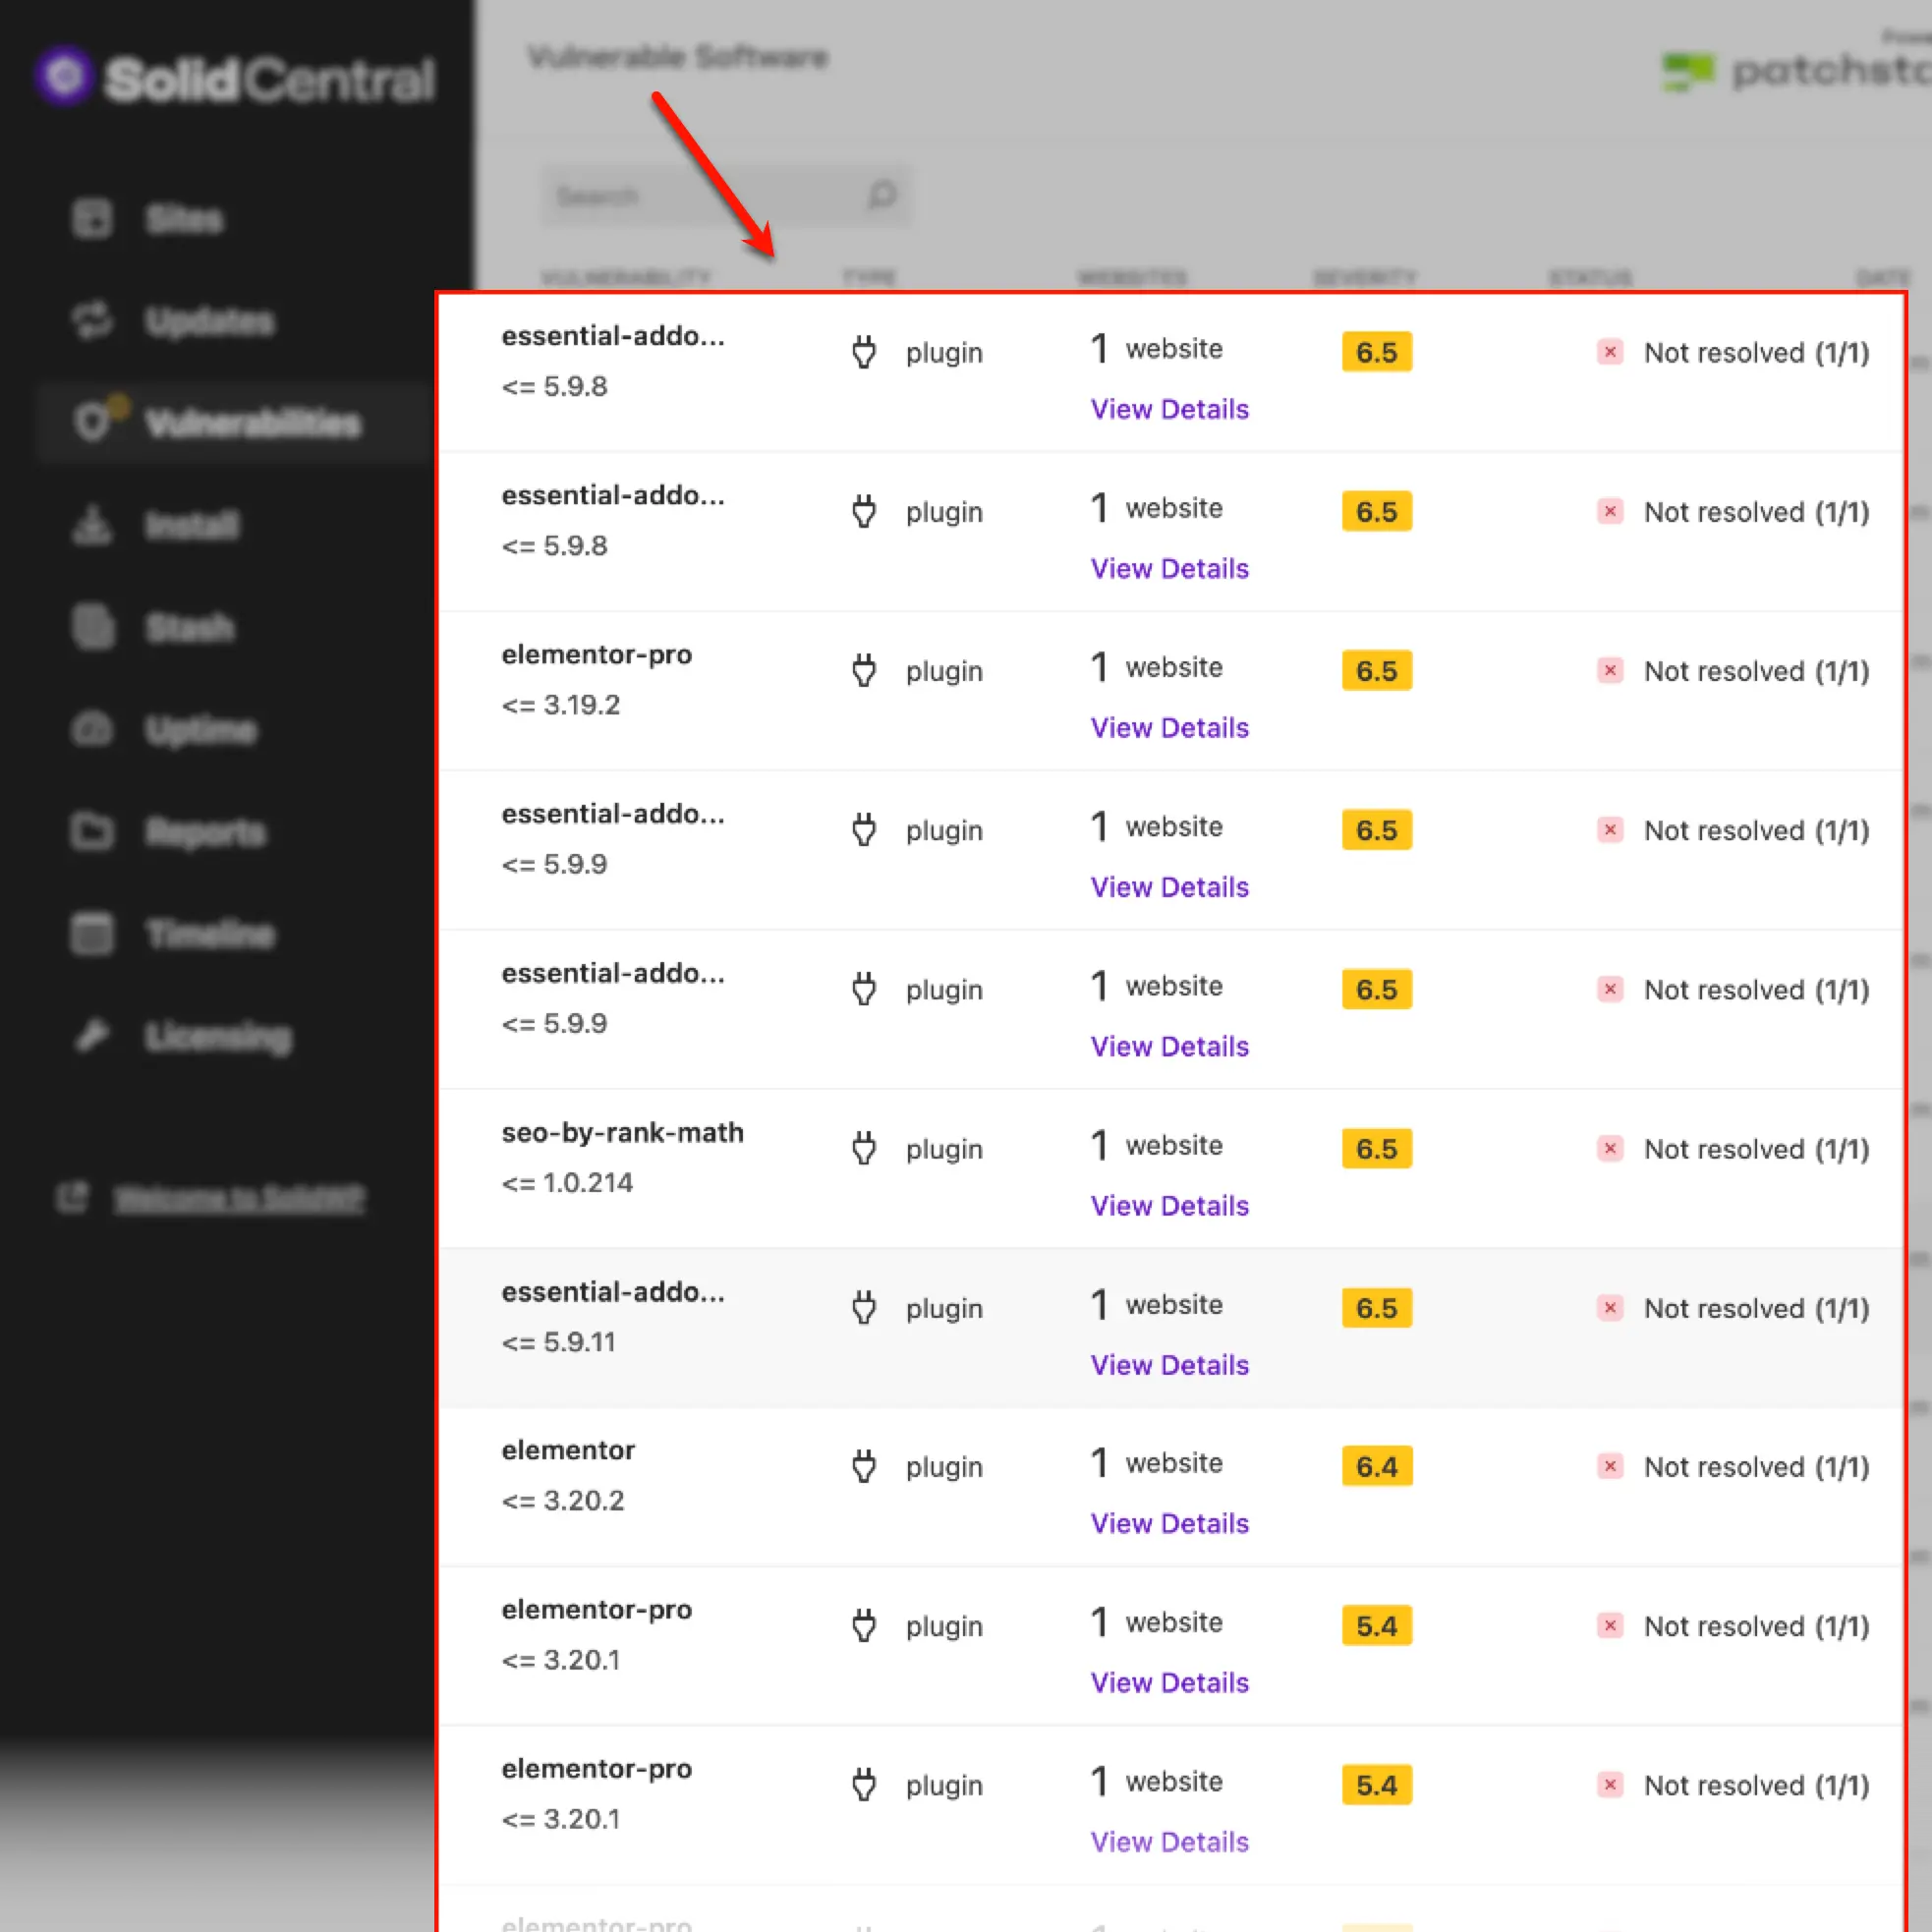Click the red status marker on seo-by-rank-math row
The height and width of the screenshot is (1932, 1932).
click(1610, 1148)
